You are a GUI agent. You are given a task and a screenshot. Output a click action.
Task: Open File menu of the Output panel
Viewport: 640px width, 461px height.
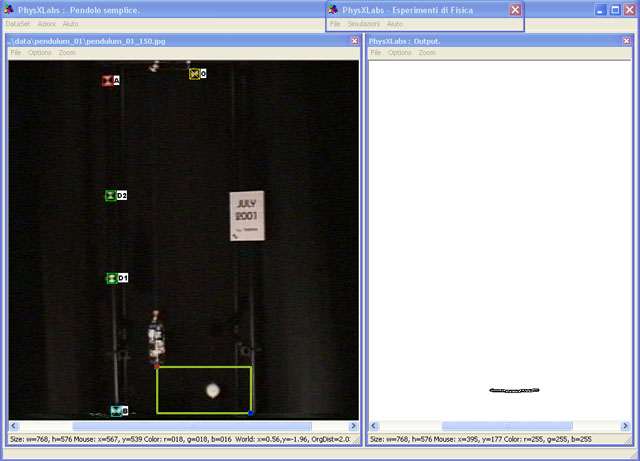pyautogui.click(x=376, y=53)
